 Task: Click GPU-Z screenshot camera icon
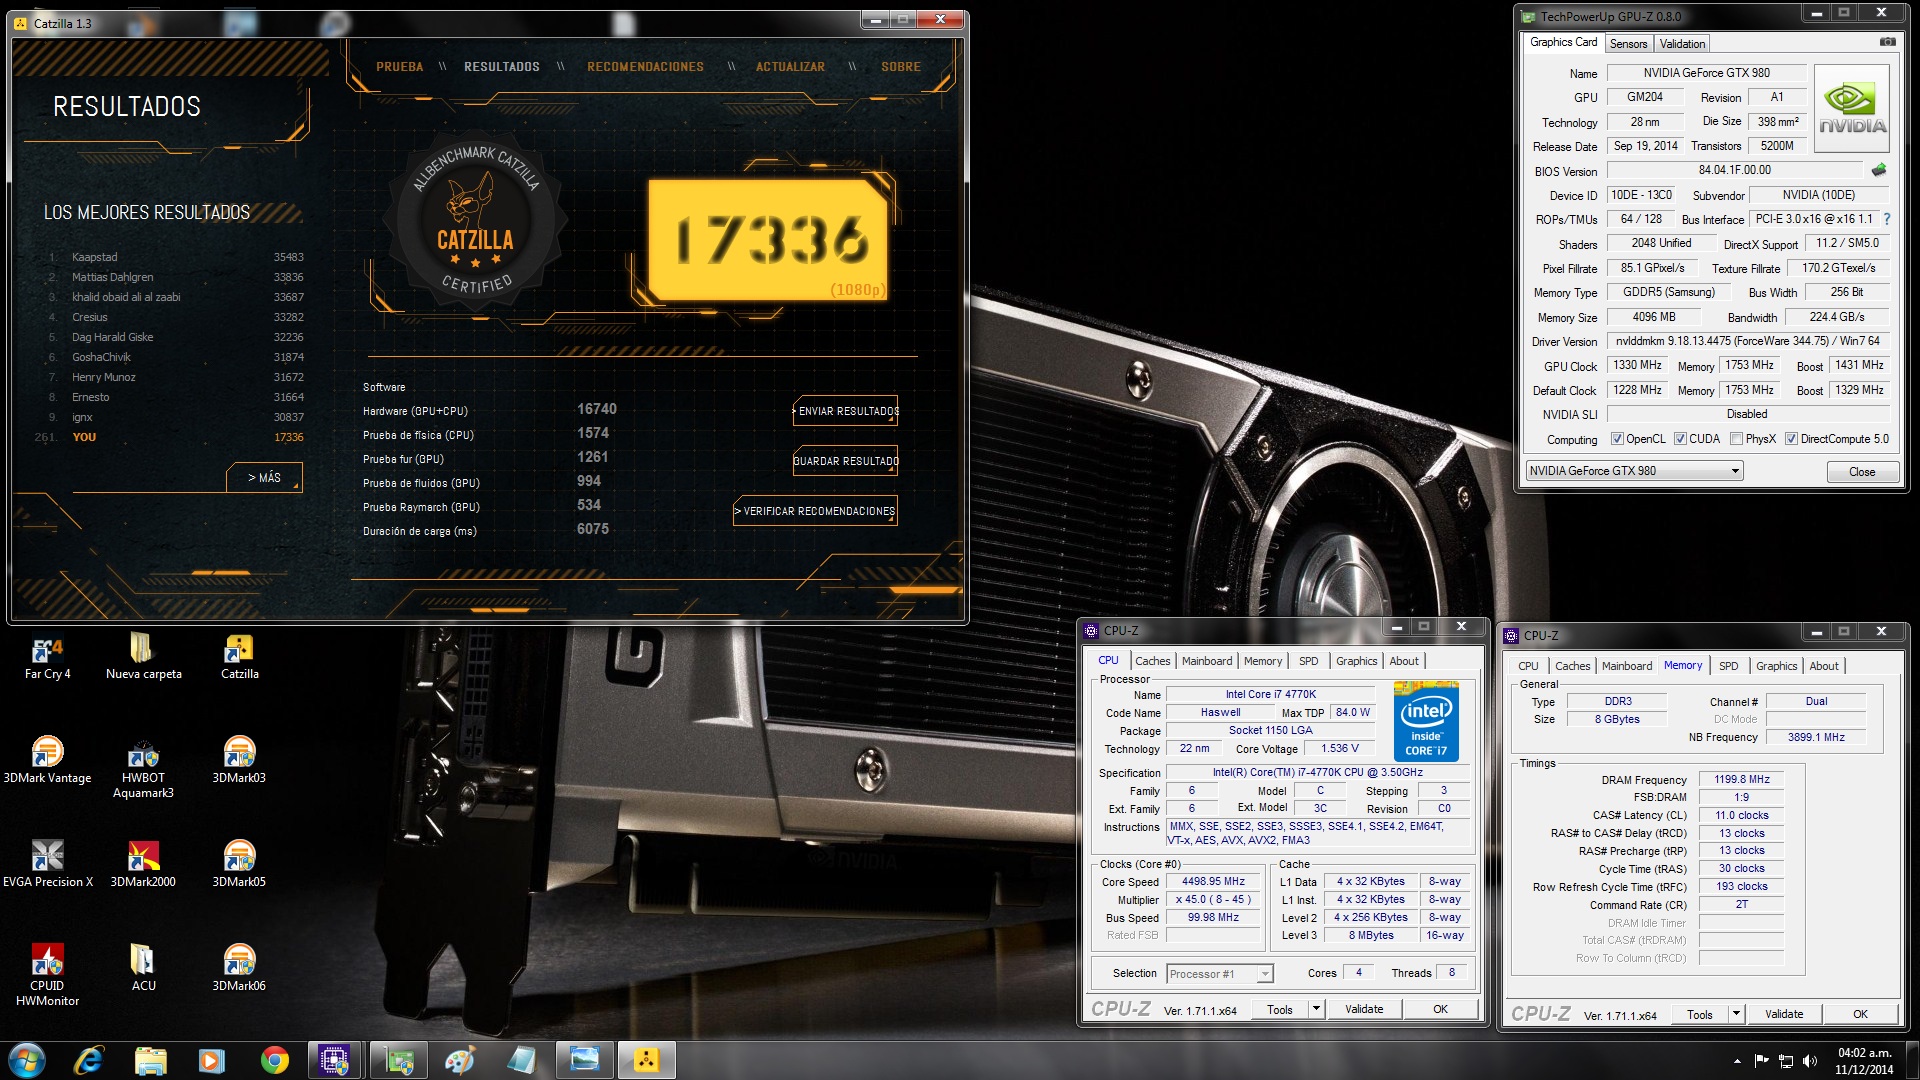point(1887,42)
